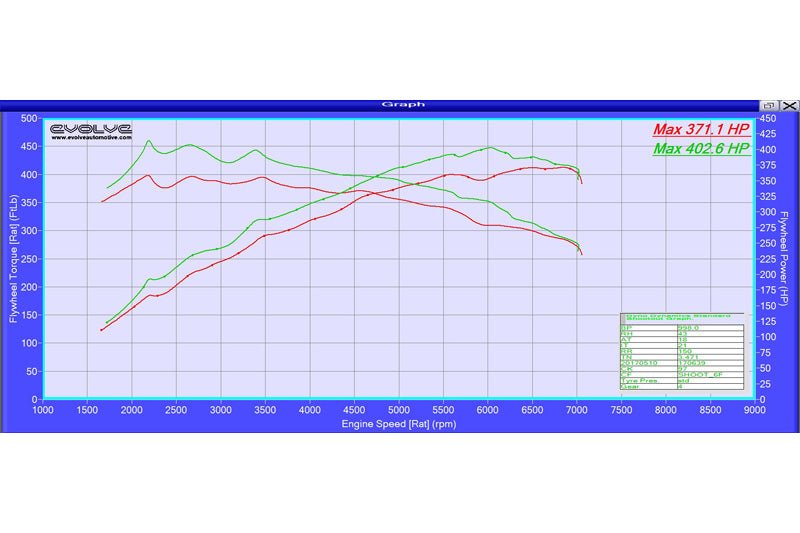
Task: Open the www.evolveautomotive.com link text
Action: (91, 140)
